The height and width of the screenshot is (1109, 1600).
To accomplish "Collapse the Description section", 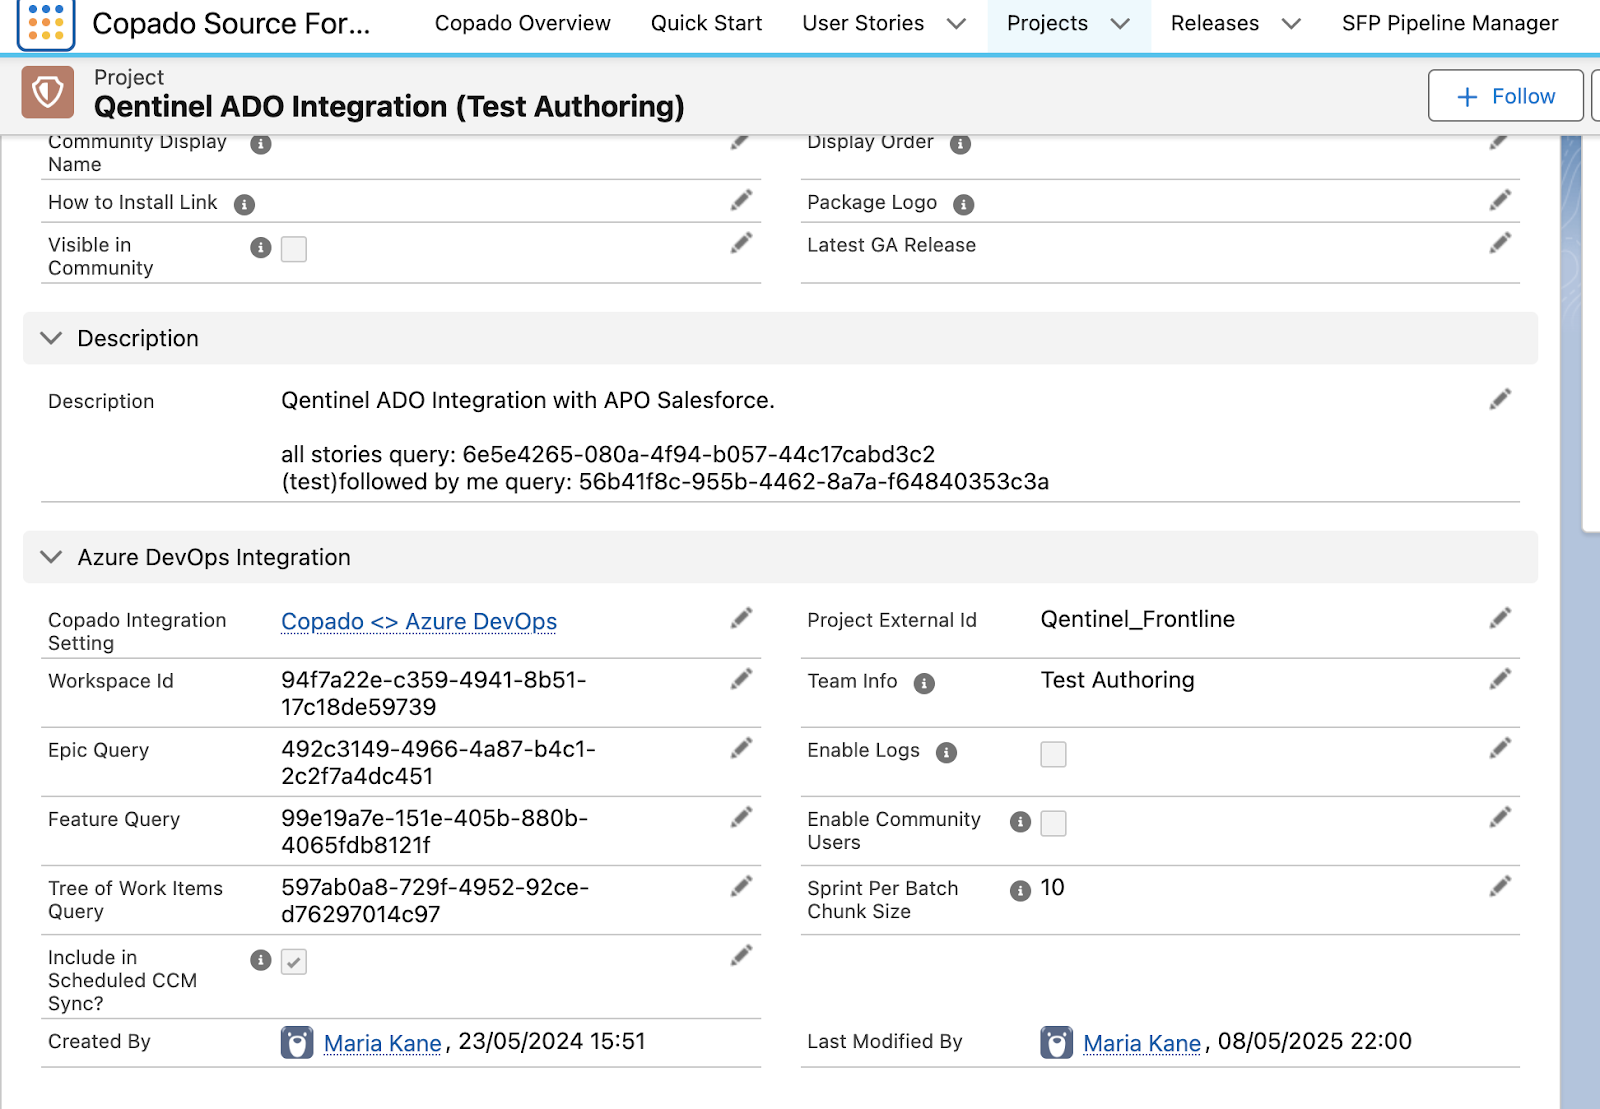I will tap(51, 339).
